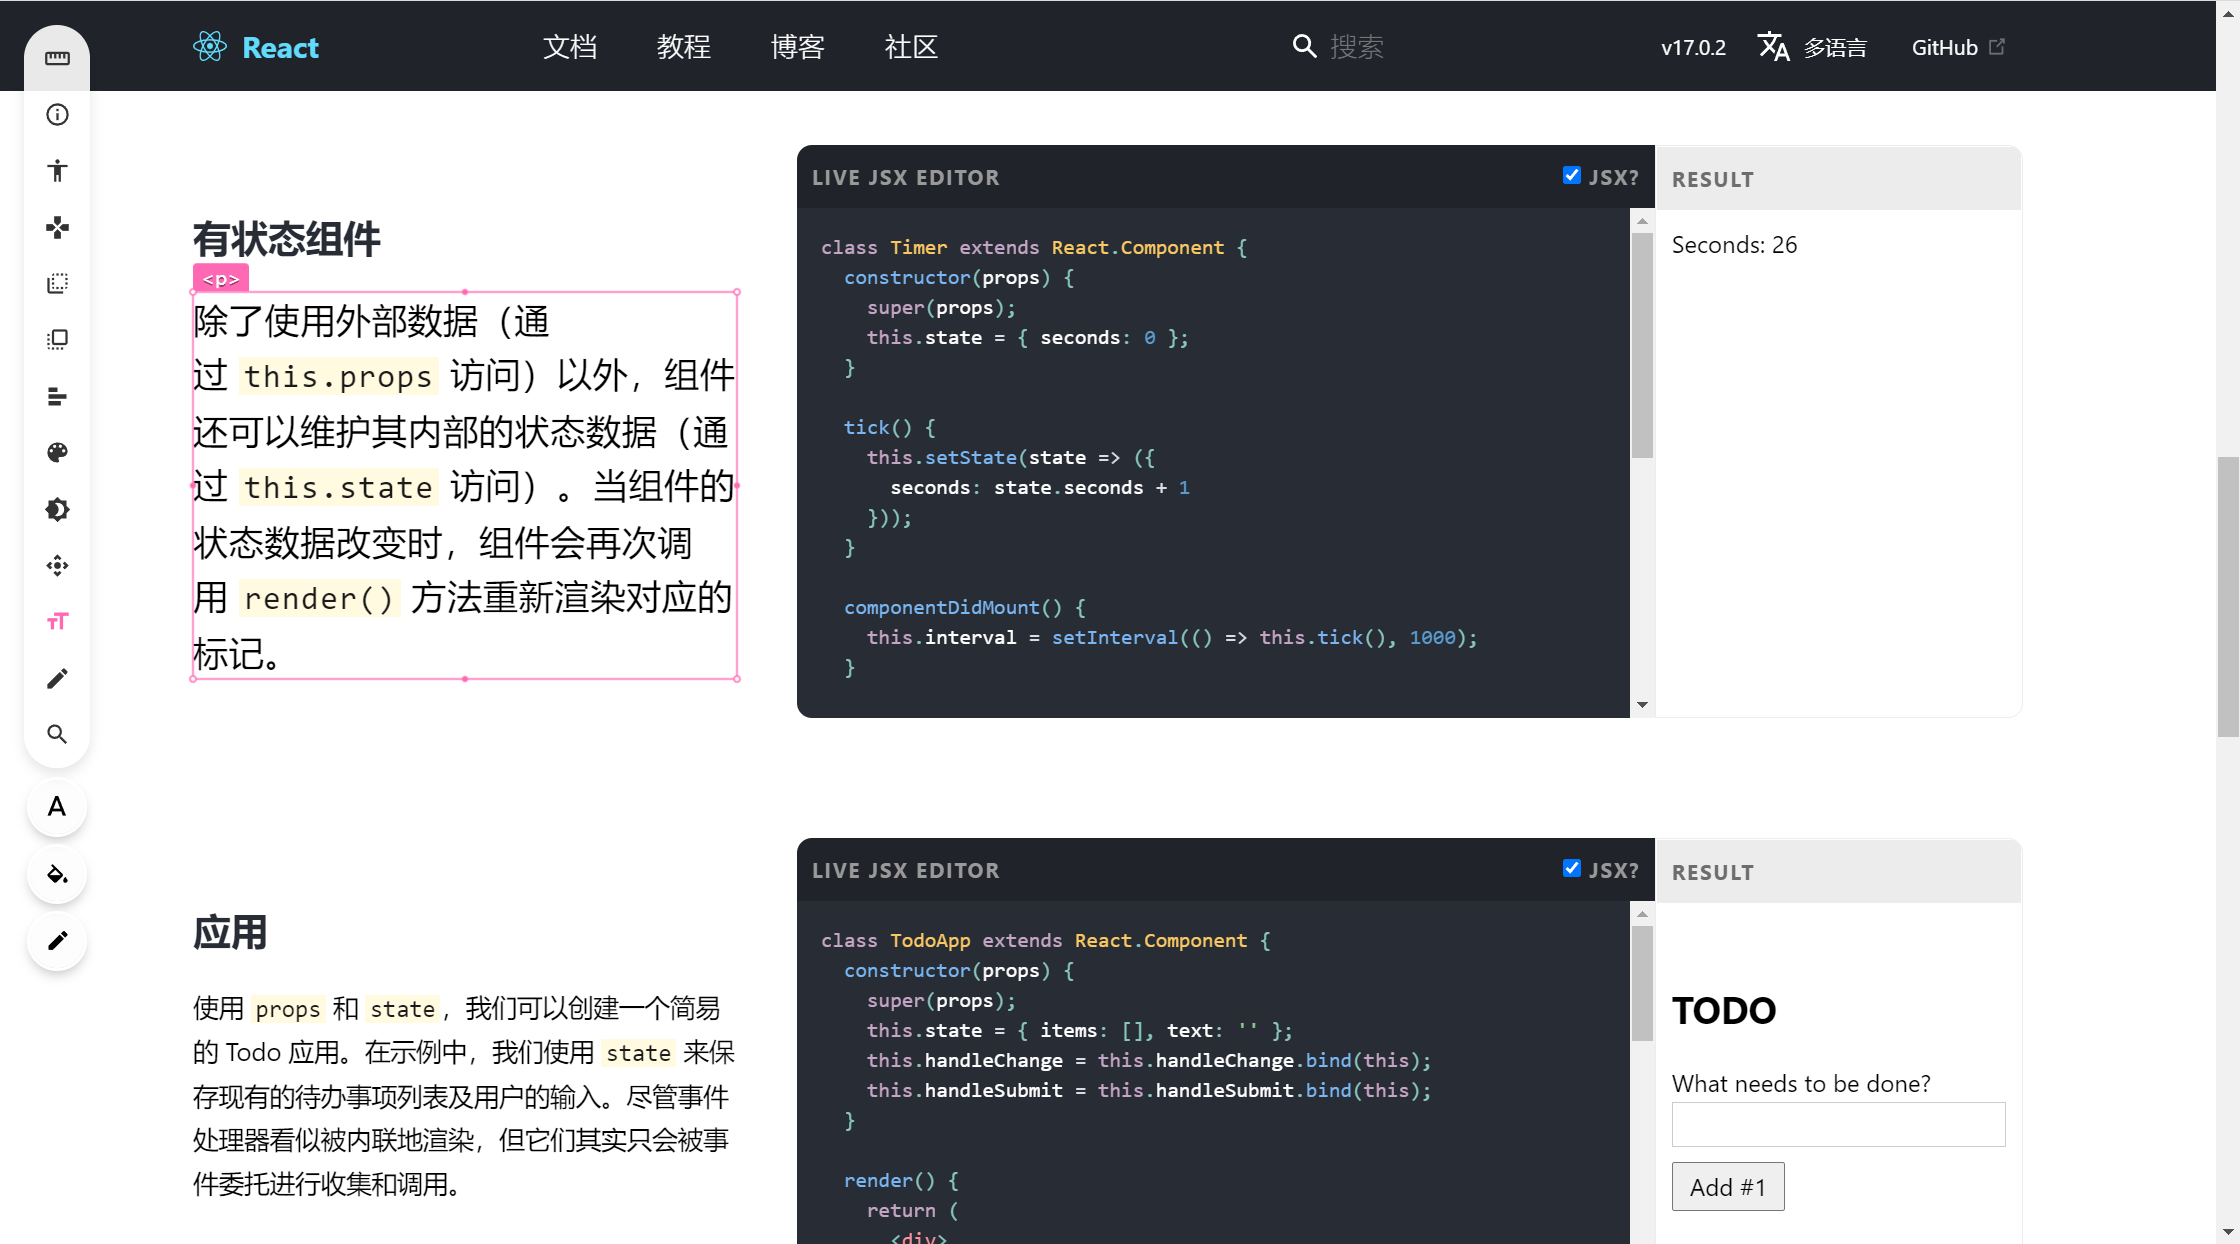Open the element search magnifier tool
Screen dimensions: 2240x1244
pyautogui.click(x=57, y=735)
